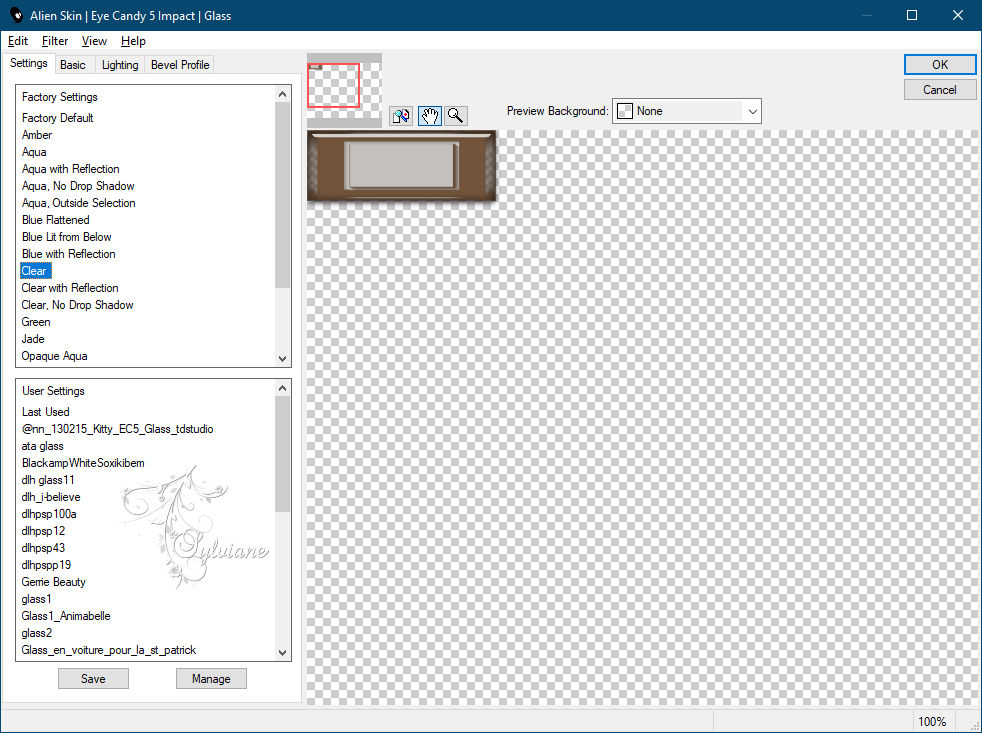Viewport: 982px width, 733px height.
Task: Click the Manage settings button
Action: (211, 678)
